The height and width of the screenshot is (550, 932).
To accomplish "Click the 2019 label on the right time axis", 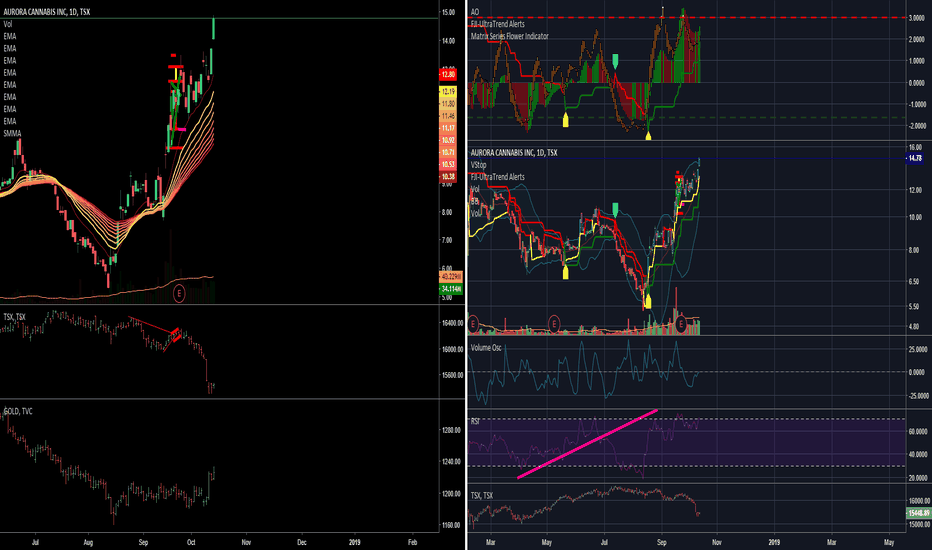I will (x=774, y=542).
